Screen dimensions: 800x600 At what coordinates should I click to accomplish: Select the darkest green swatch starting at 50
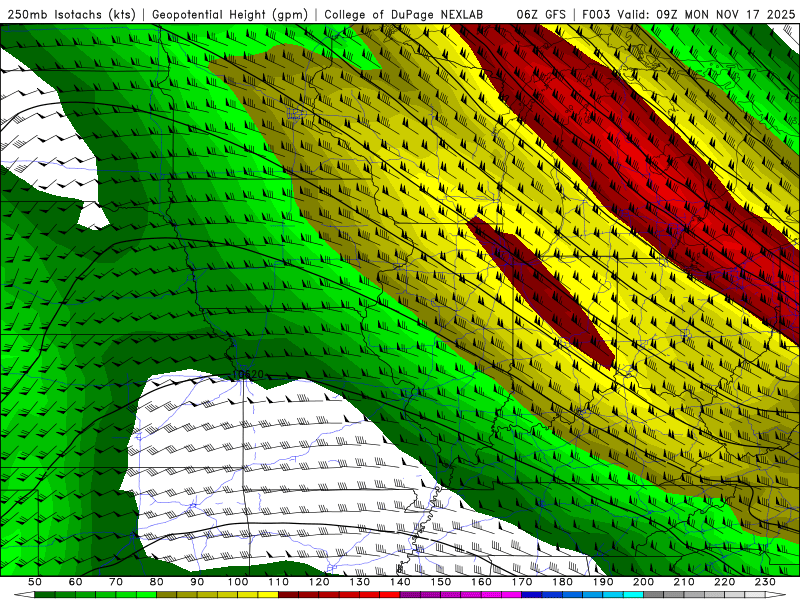(45, 595)
